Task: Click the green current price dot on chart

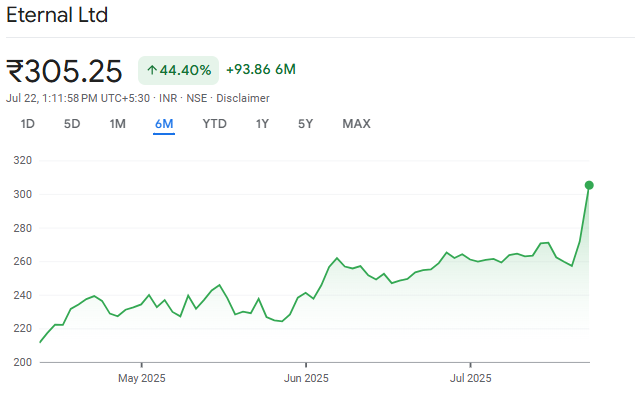Action: coord(589,185)
